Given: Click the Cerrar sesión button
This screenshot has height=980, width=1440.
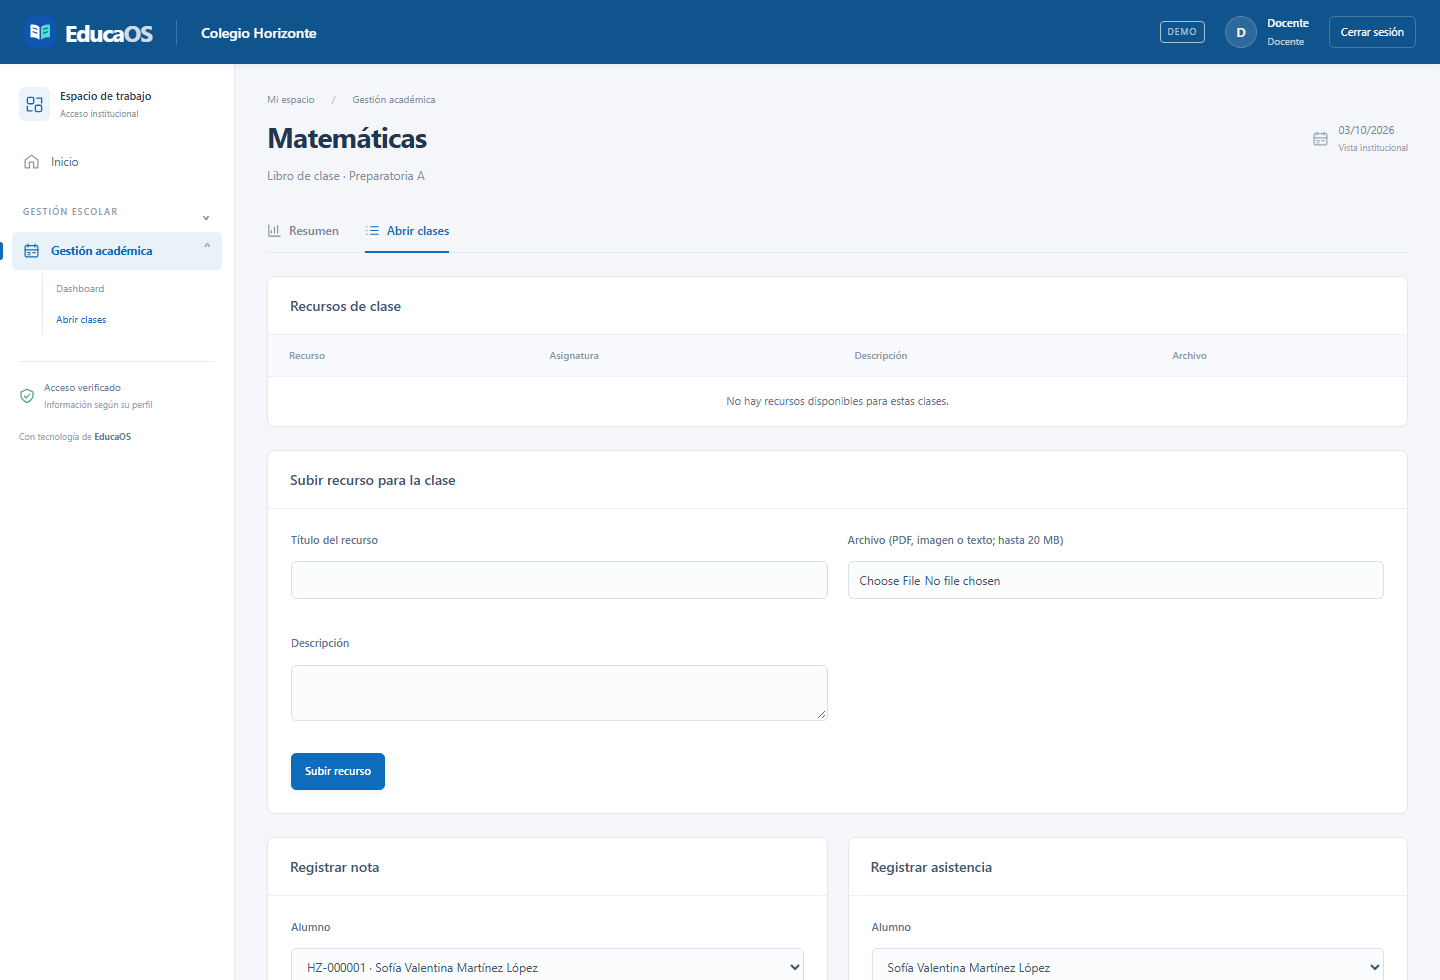Looking at the screenshot, I should click(x=1372, y=32).
